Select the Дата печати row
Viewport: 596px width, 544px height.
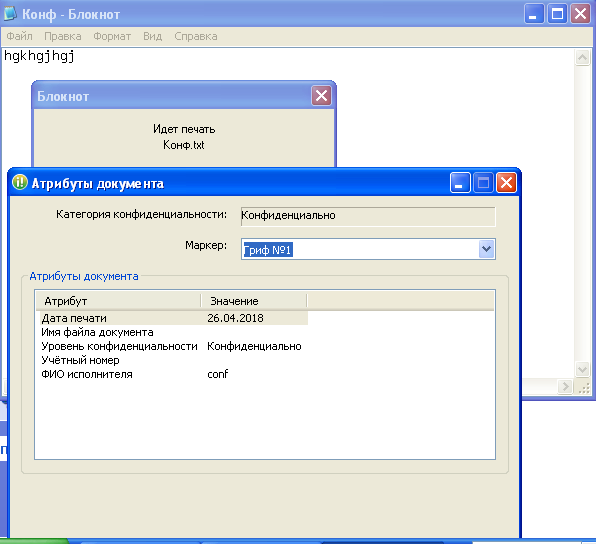pyautogui.click(x=173, y=318)
